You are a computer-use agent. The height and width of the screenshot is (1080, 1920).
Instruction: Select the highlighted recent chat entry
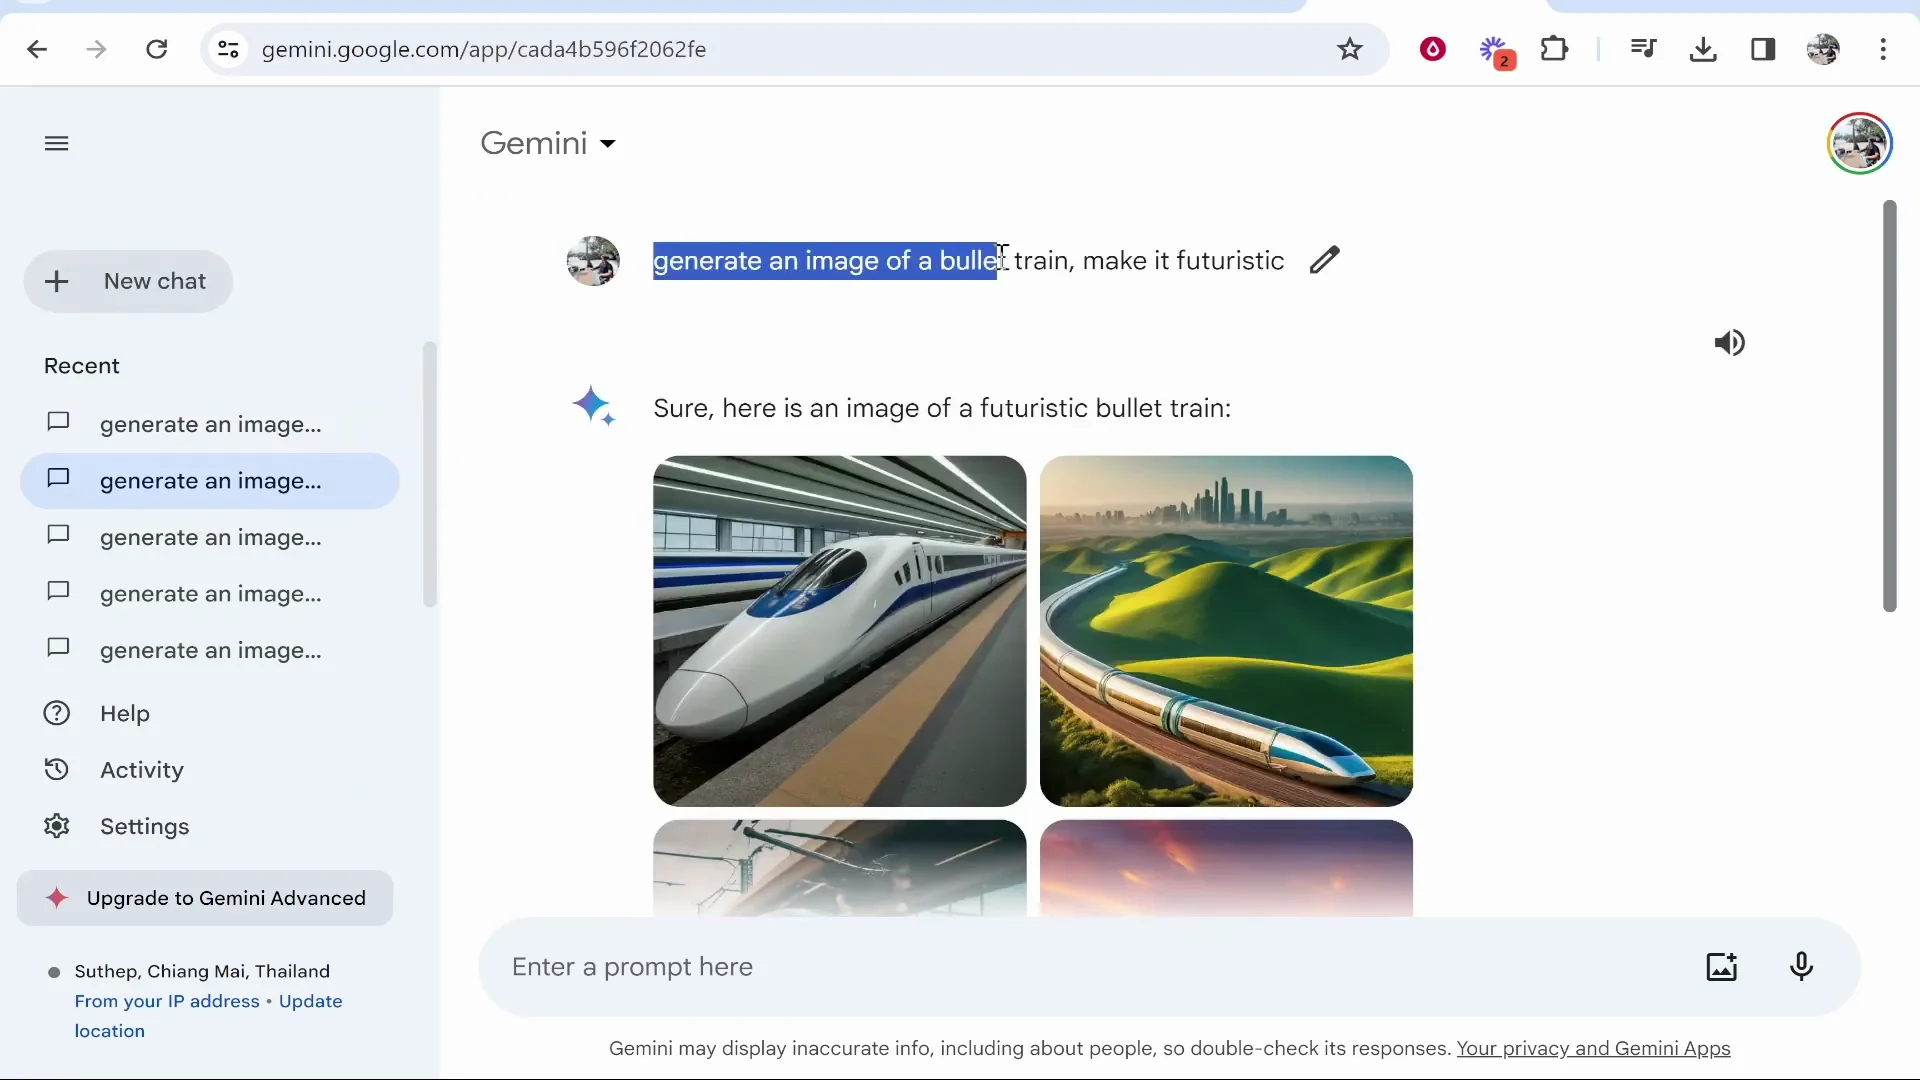pos(209,481)
